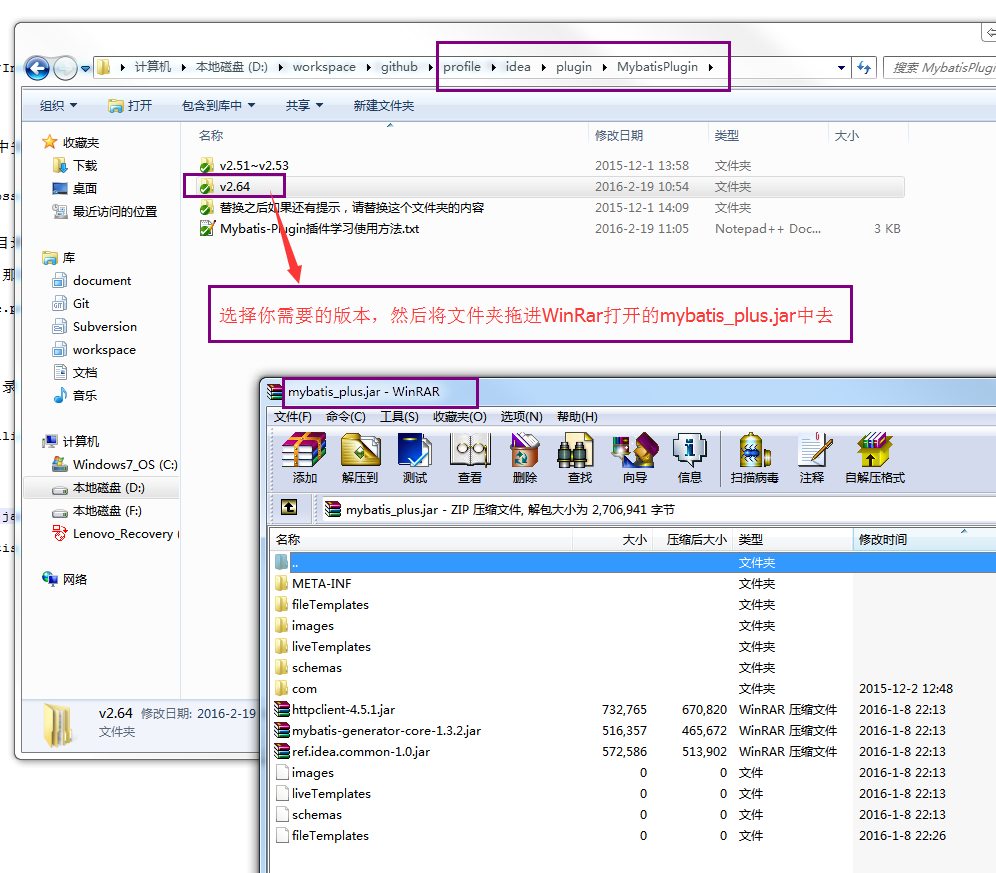Click the WinRAR Find (查找) binoculars icon
The width and height of the screenshot is (996, 873).
point(579,458)
